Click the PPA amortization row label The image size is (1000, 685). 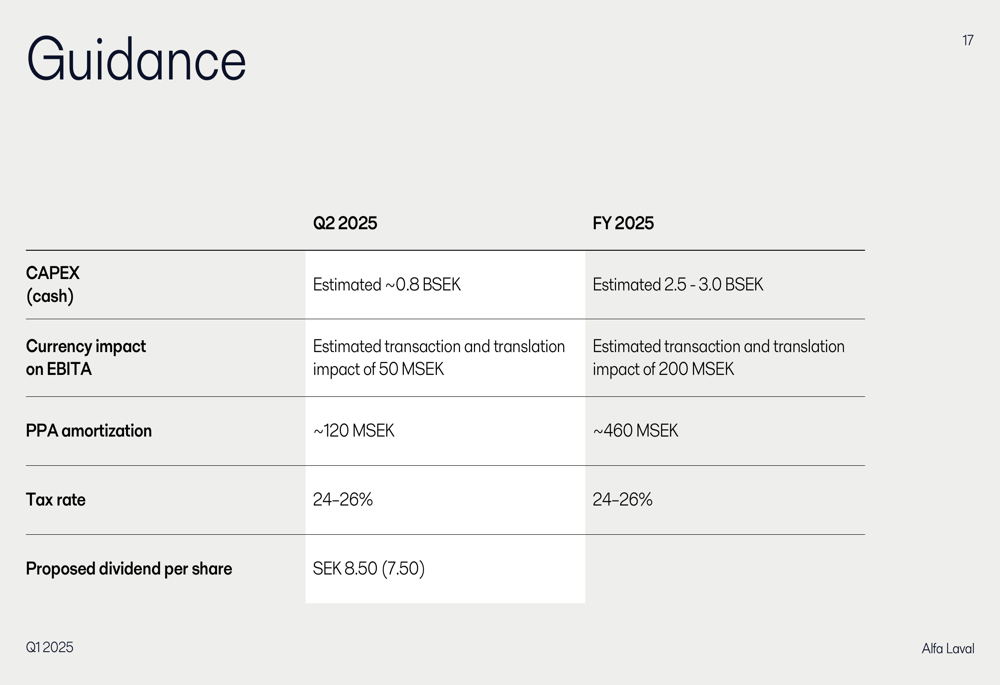(89, 431)
